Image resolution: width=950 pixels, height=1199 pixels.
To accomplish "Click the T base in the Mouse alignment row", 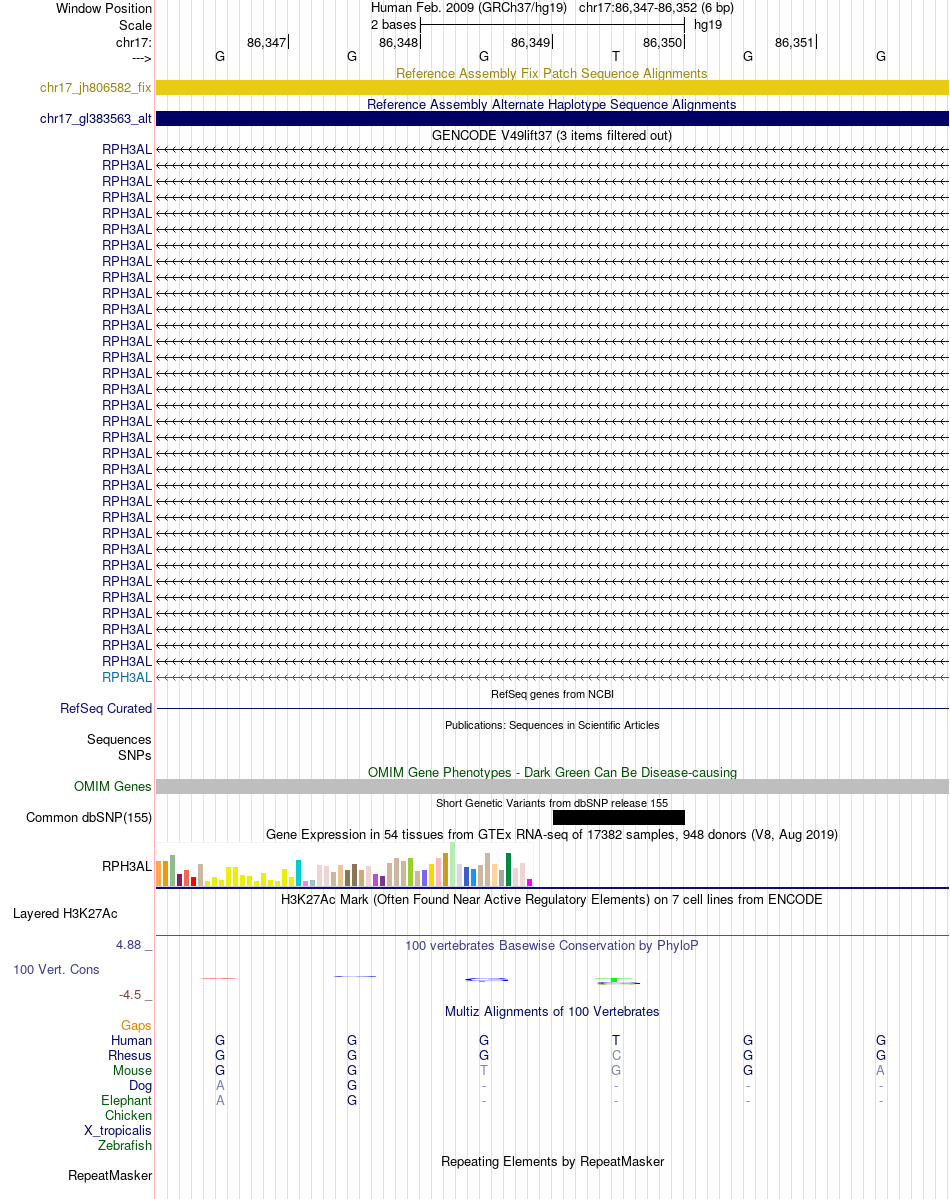I will click(x=483, y=1071).
